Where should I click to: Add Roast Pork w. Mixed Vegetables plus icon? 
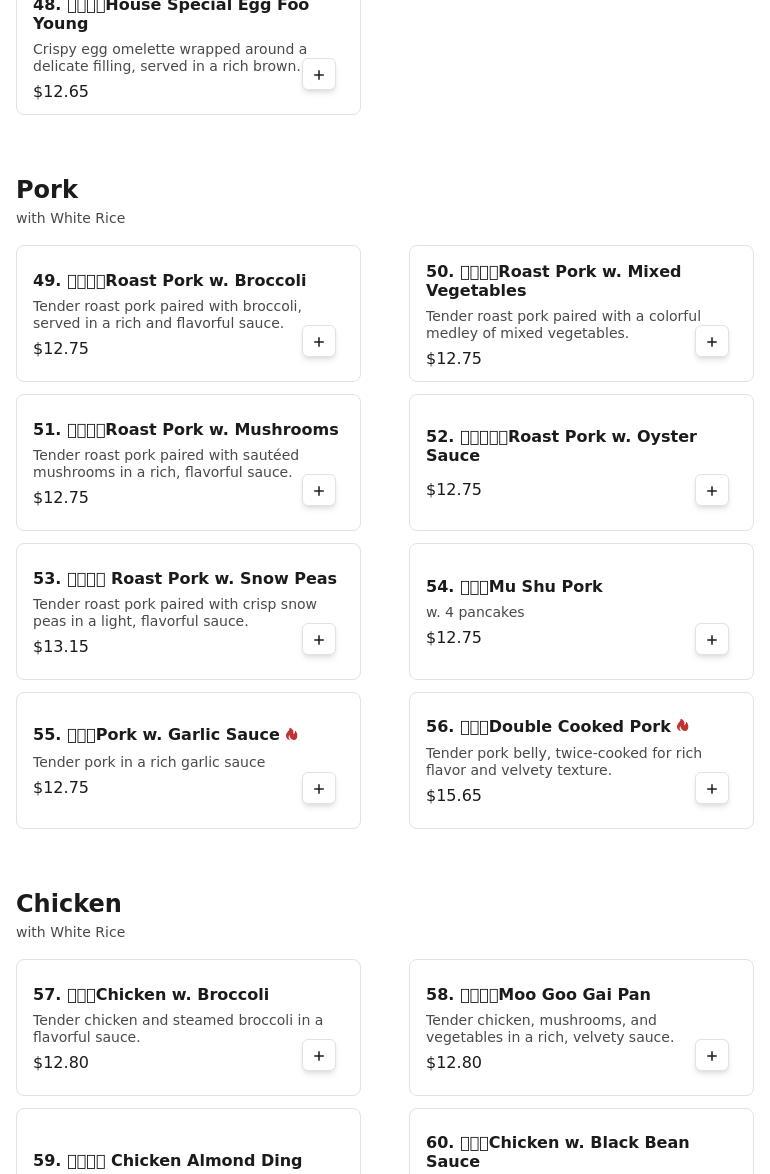[712, 341]
